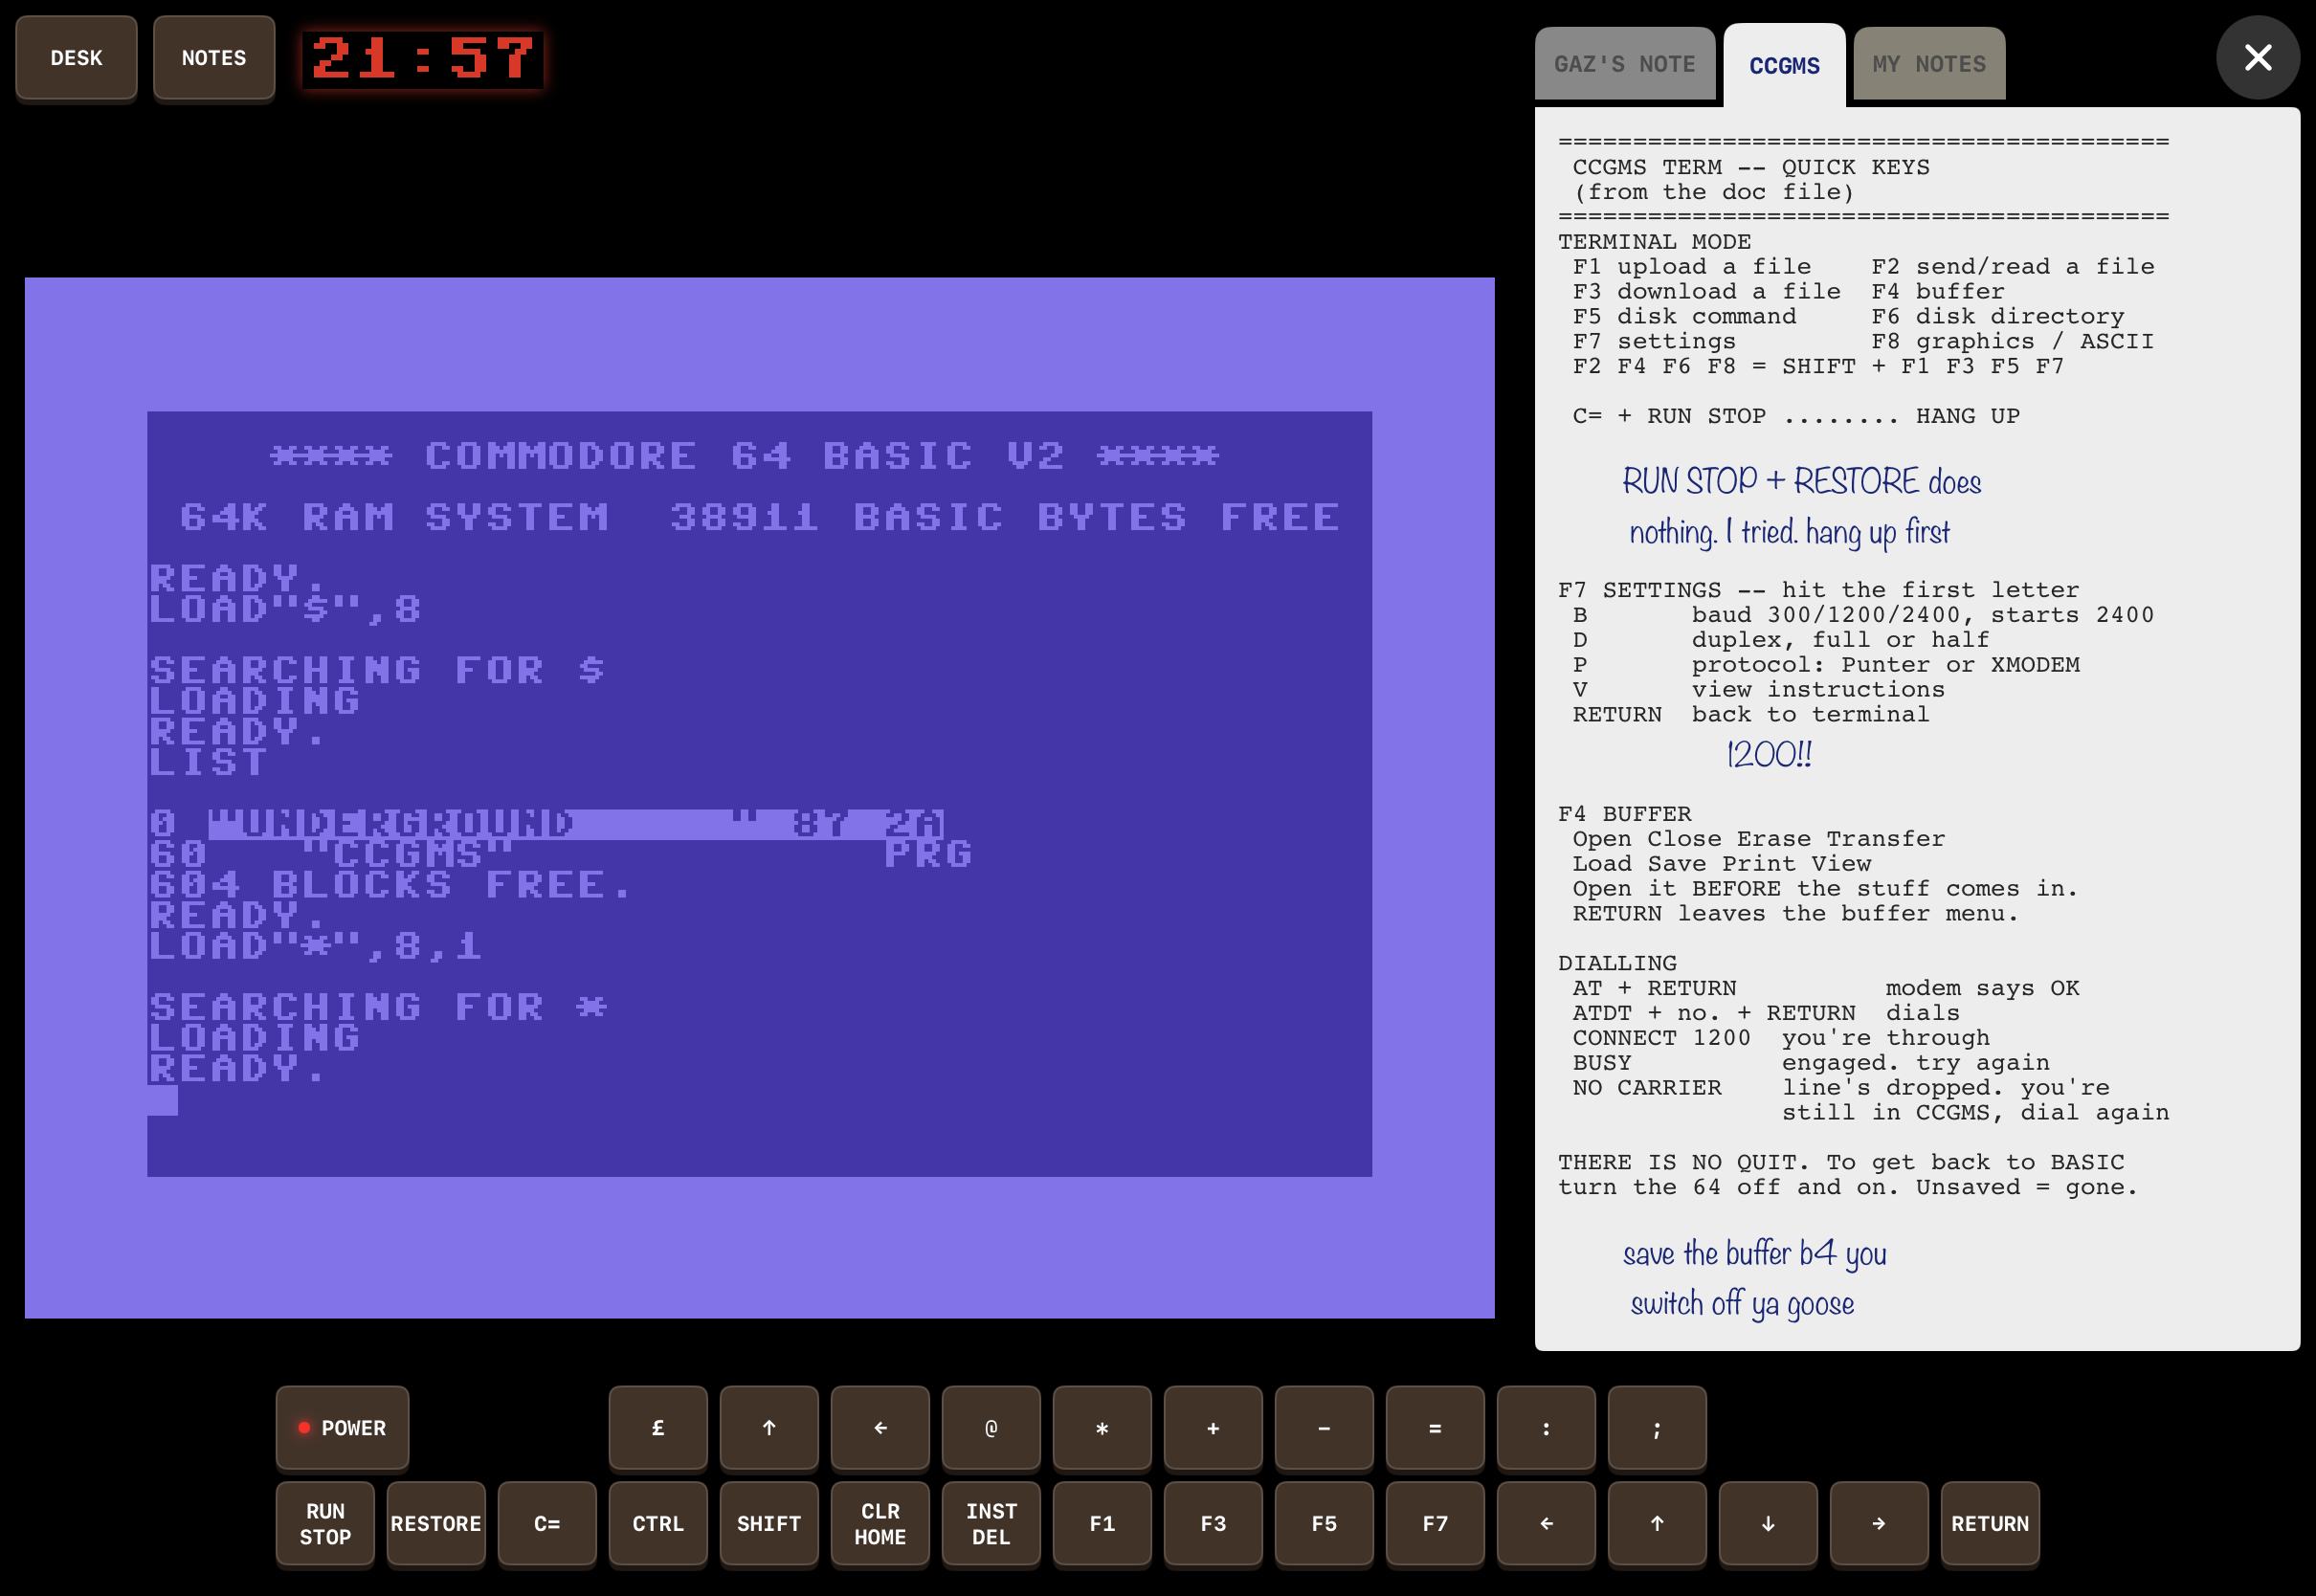The height and width of the screenshot is (1596, 2316).
Task: Click the red 21:57 clock display
Action: point(423,59)
